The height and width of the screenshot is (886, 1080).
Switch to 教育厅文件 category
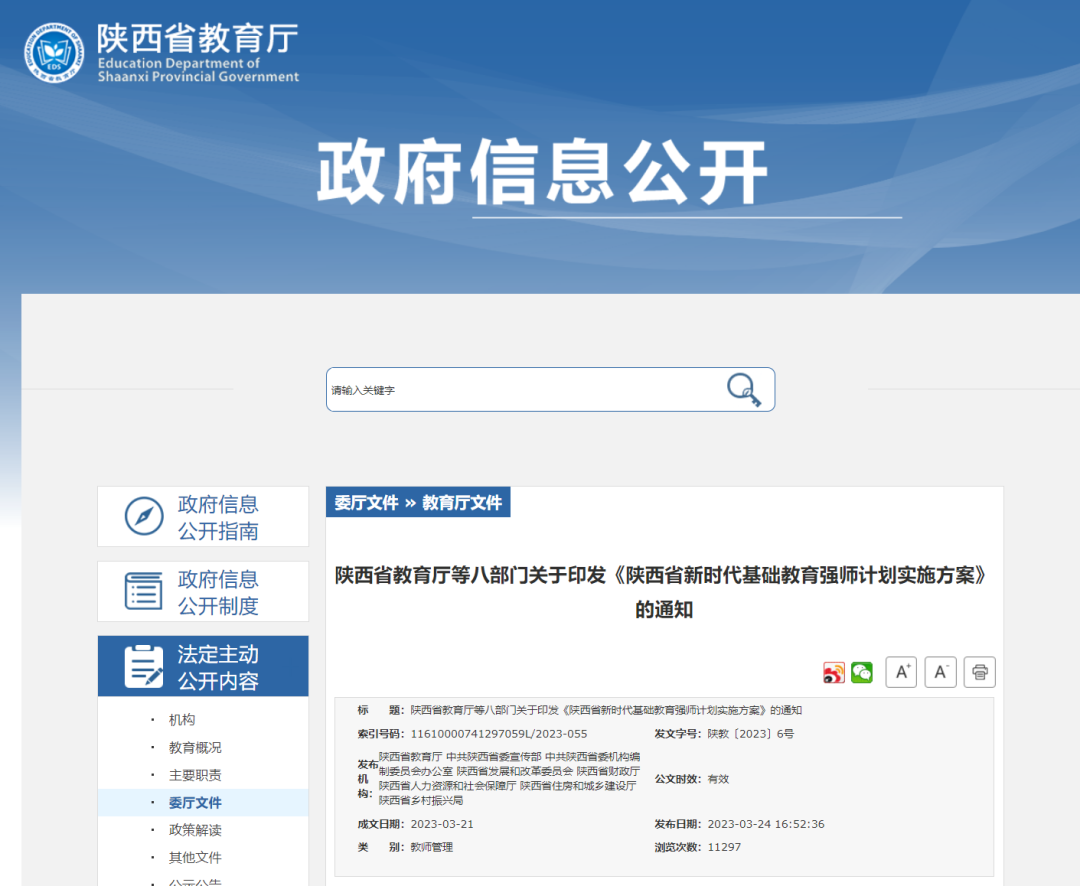click(x=462, y=503)
